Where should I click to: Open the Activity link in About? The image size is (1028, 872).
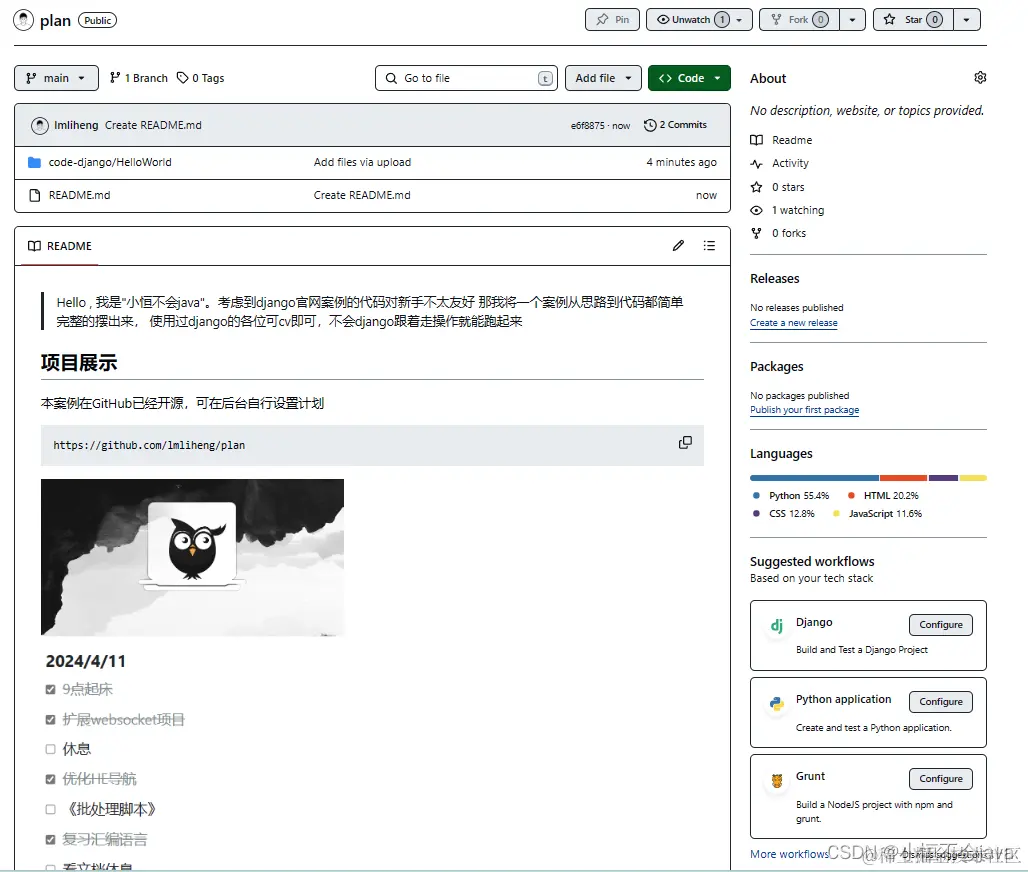click(x=790, y=163)
